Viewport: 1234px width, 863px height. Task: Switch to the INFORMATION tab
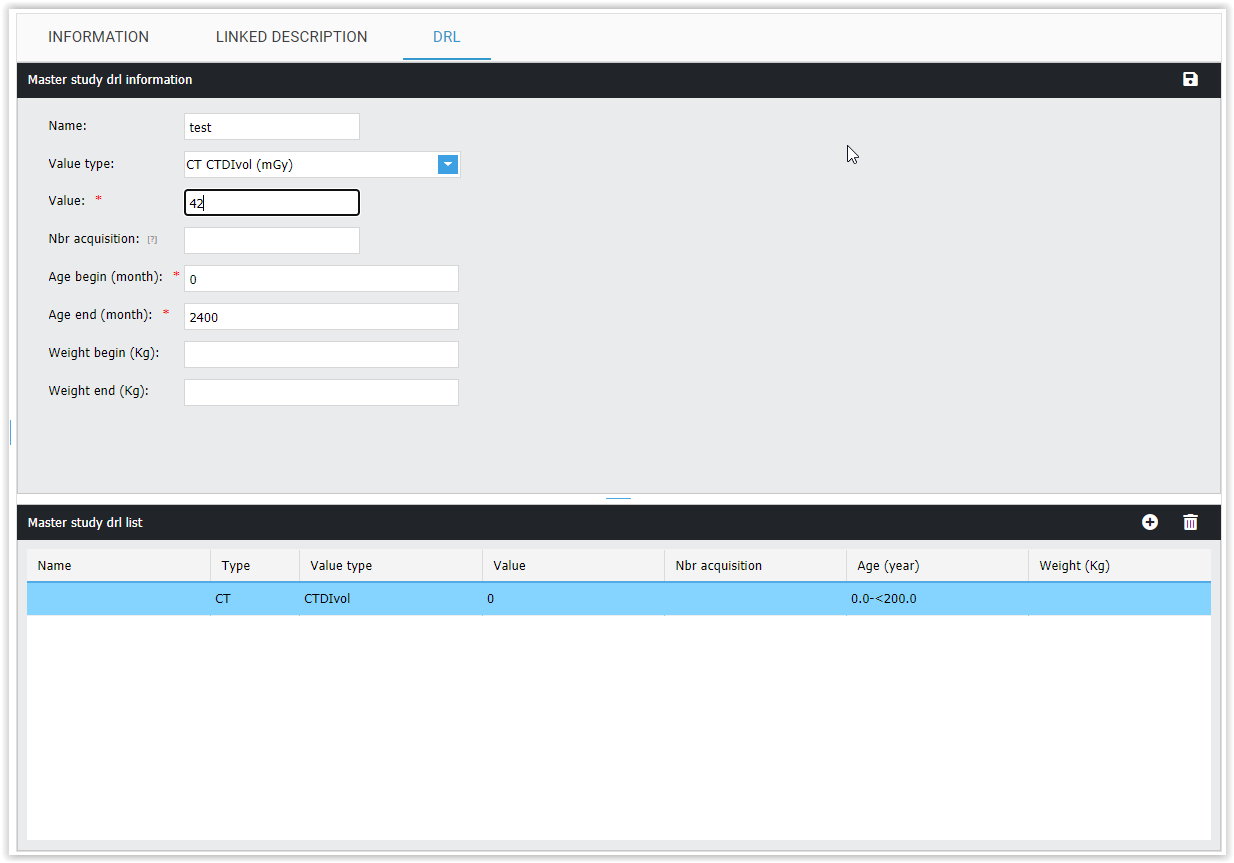coord(98,37)
